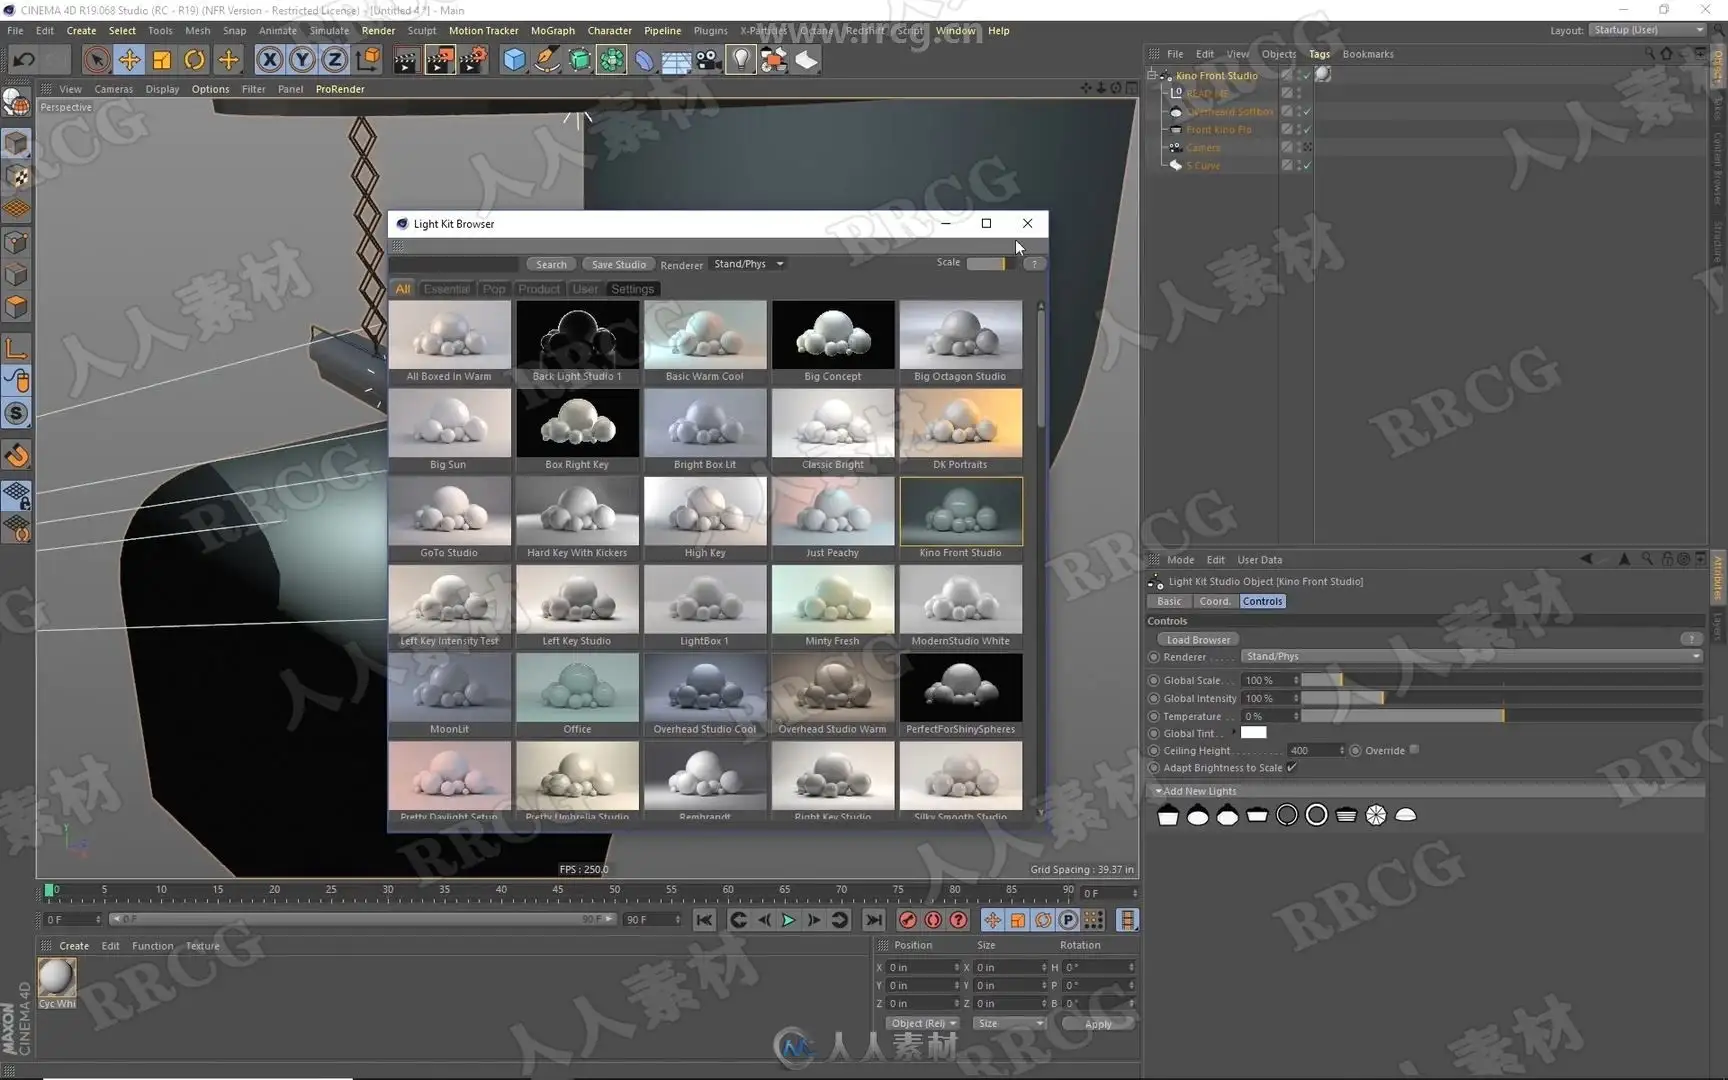Viewport: 1728px width, 1080px height.
Task: Click the Camera object icon
Action: pos(709,61)
